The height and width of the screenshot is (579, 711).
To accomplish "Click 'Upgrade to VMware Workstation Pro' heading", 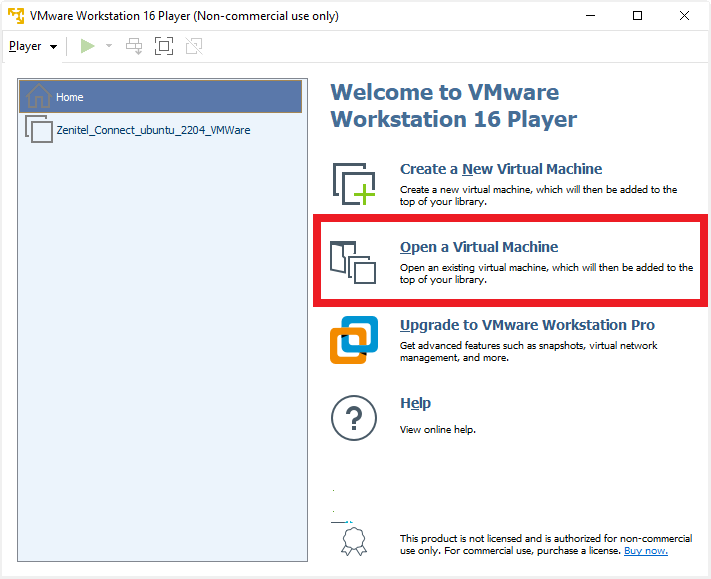I will tap(527, 325).
